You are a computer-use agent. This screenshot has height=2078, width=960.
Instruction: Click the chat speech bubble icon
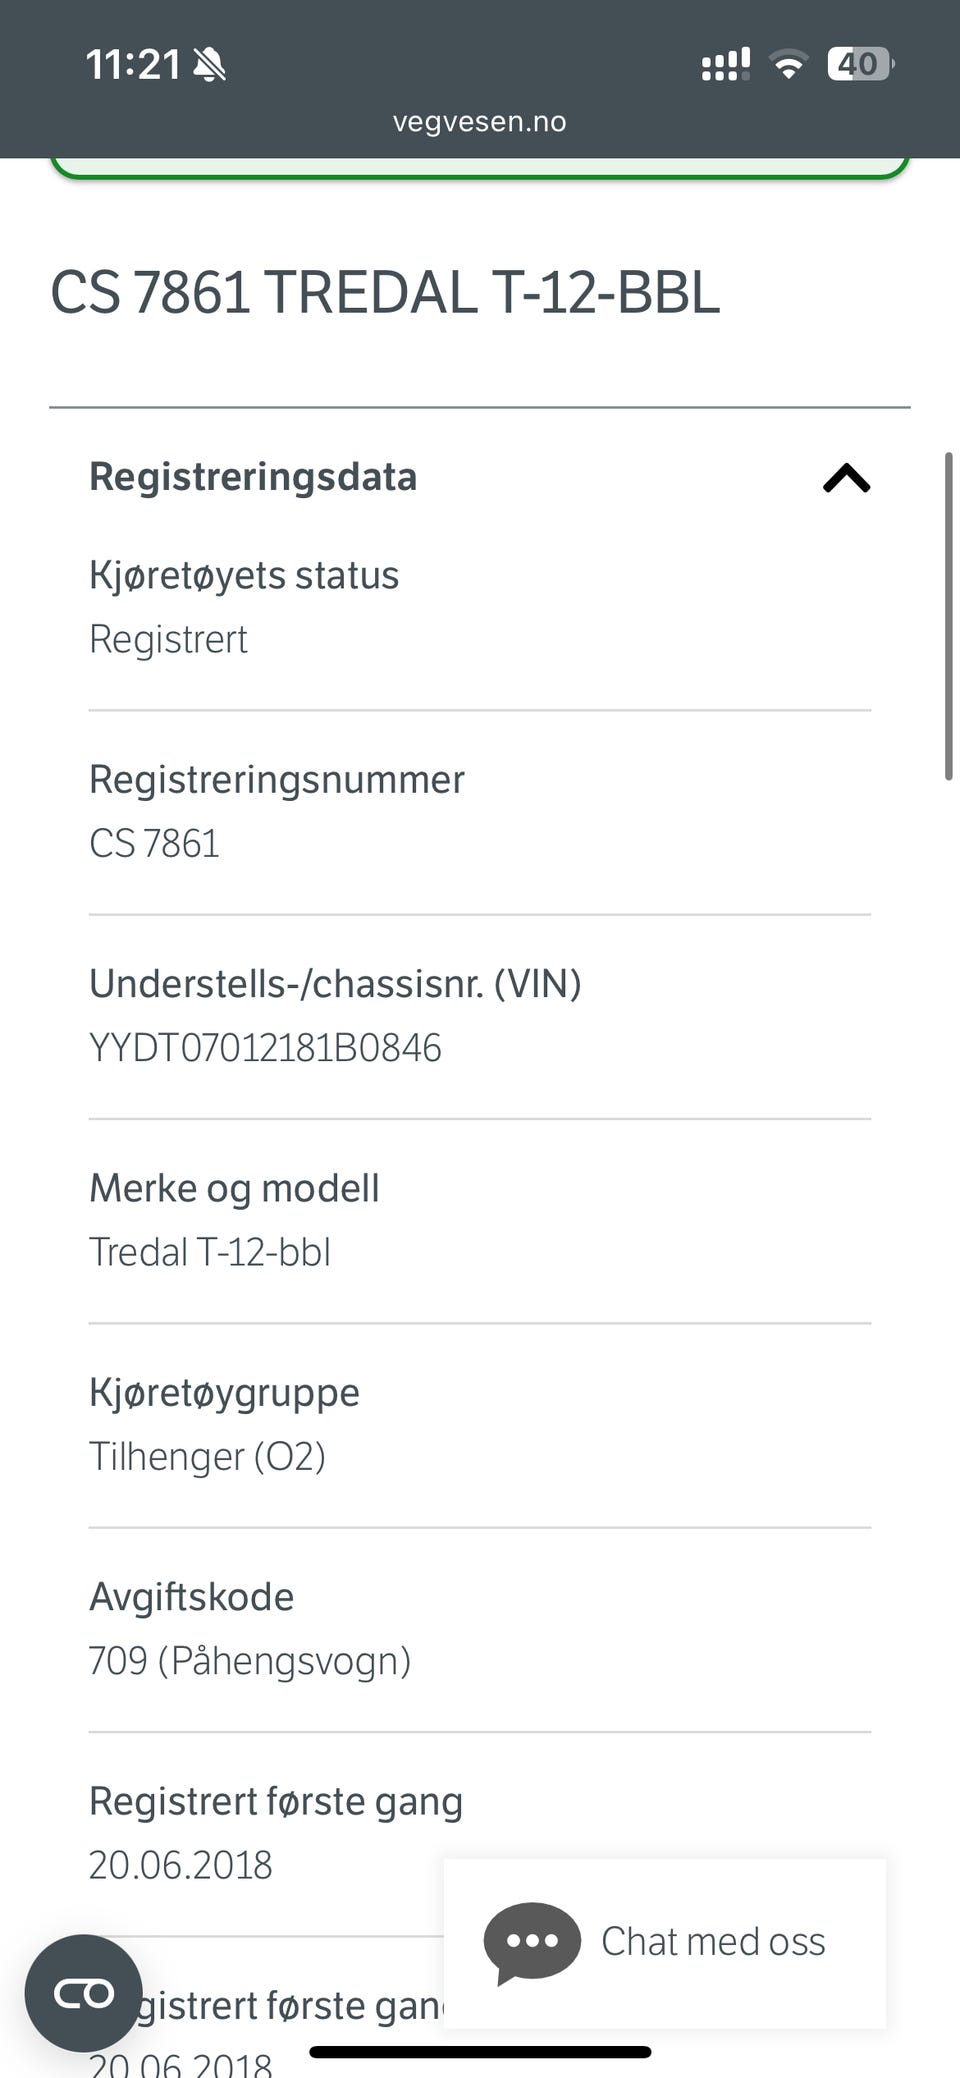point(532,1941)
